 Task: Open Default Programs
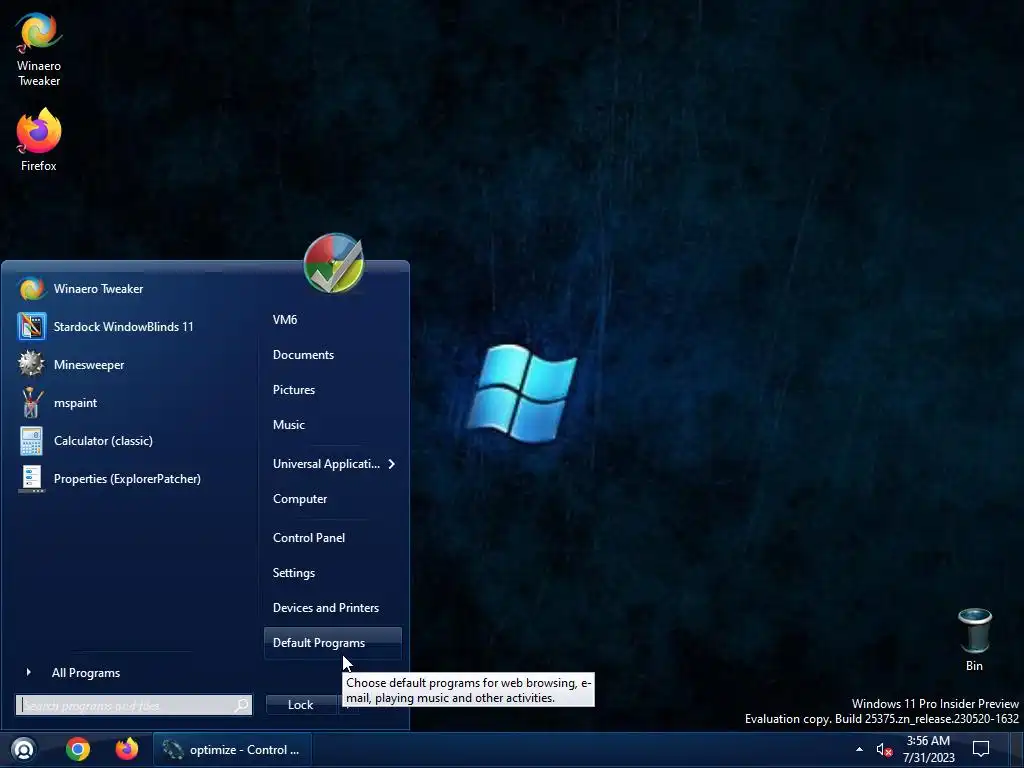(x=332, y=643)
